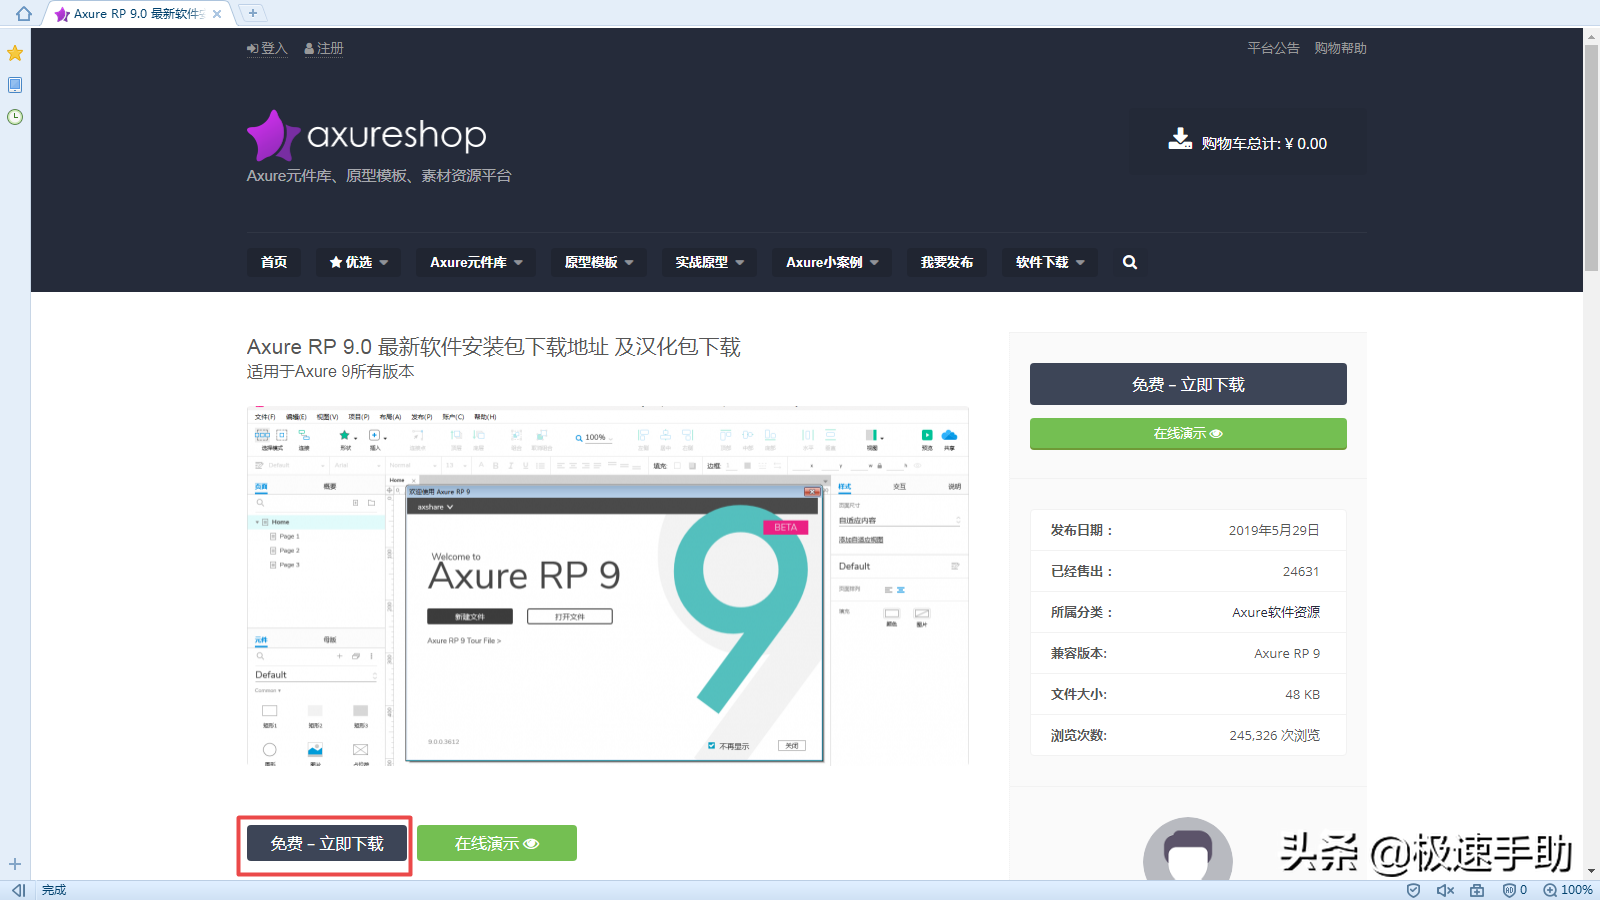Click 在线演示 button below the preview image
Screen dimensions: 1600x900
click(x=497, y=843)
